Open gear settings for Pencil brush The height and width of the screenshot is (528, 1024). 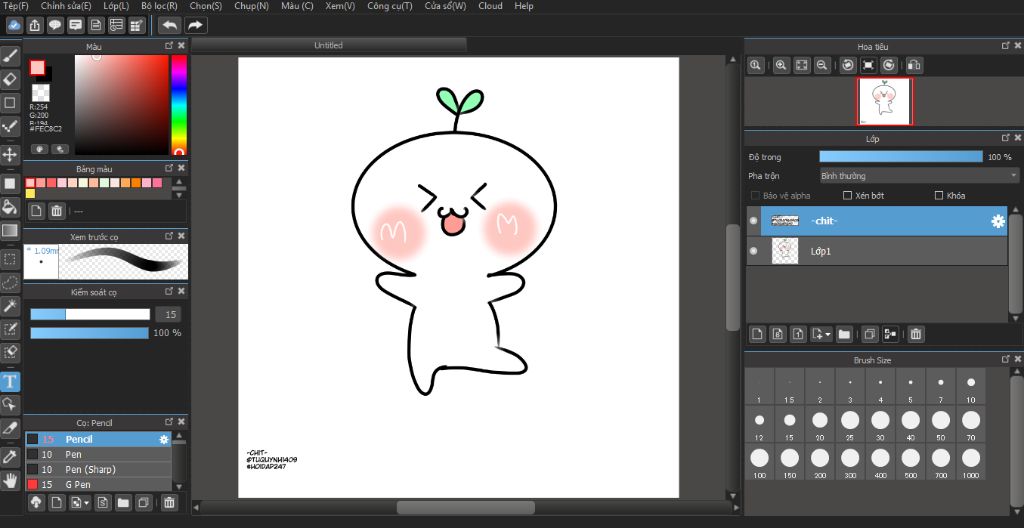point(164,440)
